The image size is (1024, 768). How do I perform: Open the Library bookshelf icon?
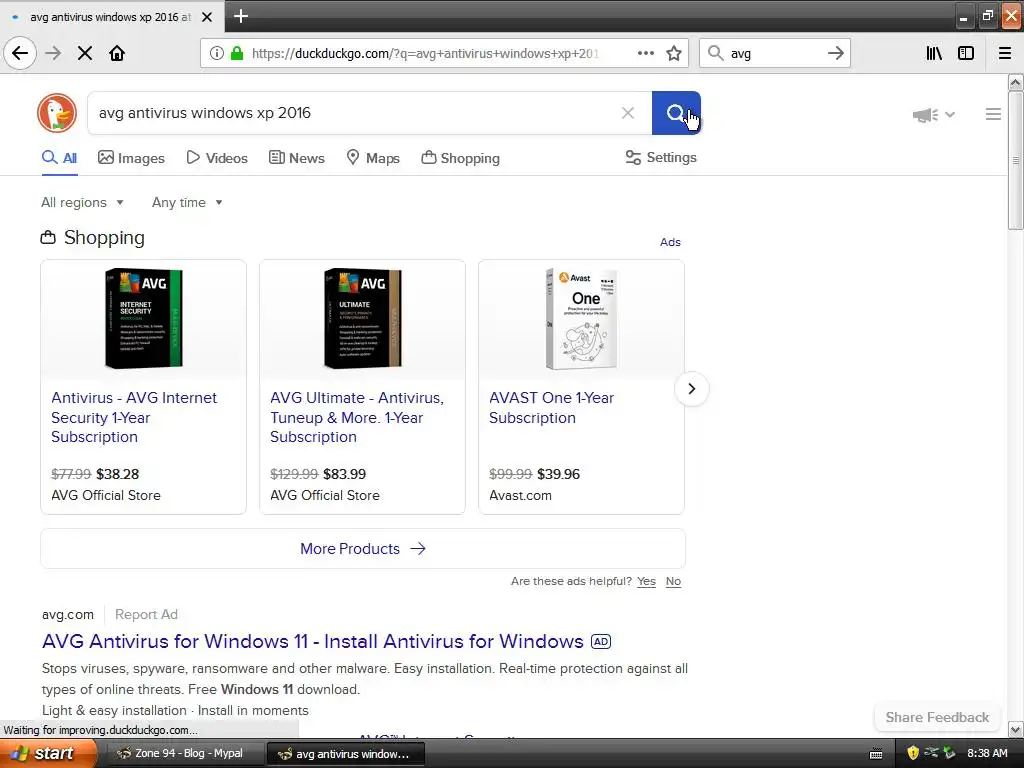pos(934,53)
